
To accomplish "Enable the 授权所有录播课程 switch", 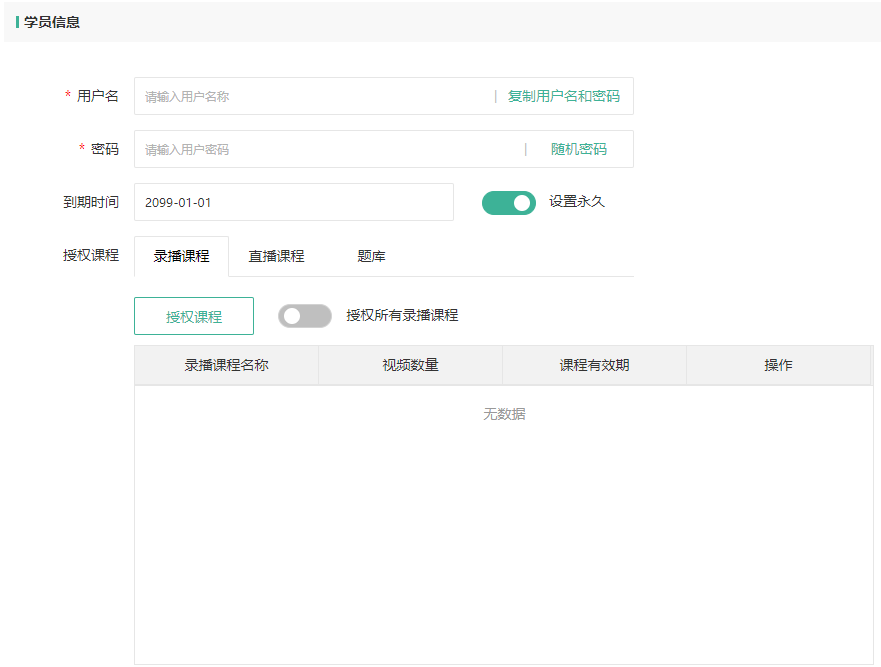I will (305, 316).
